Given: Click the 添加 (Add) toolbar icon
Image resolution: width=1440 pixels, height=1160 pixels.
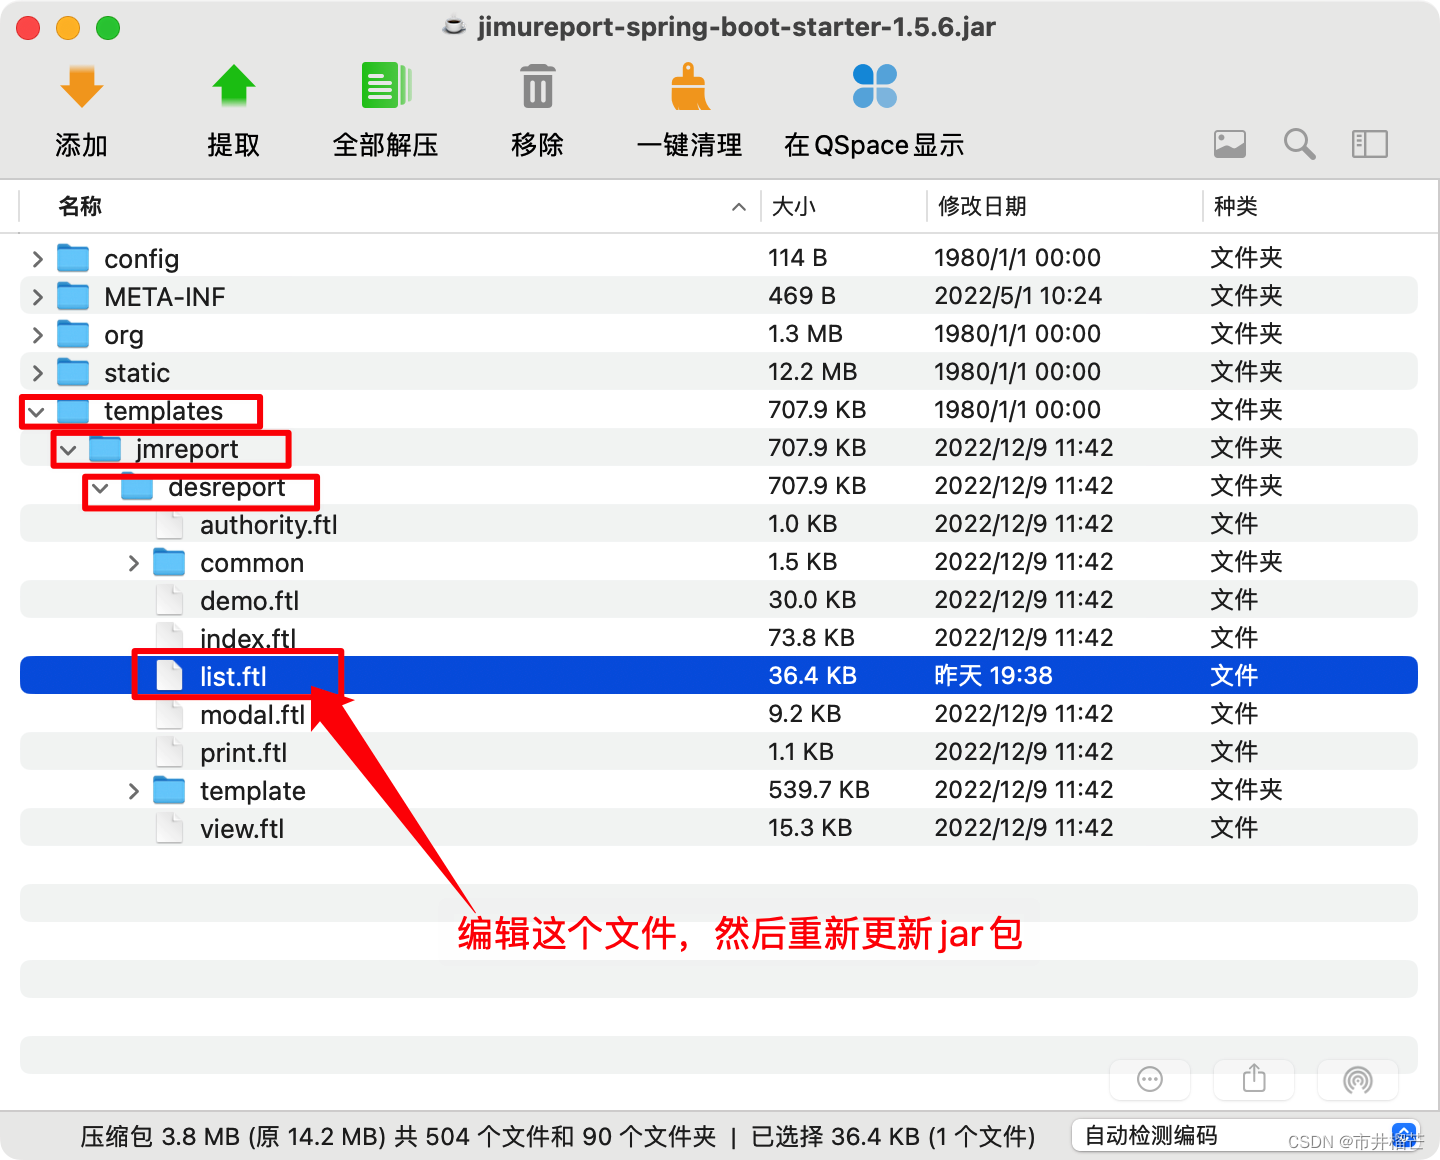Looking at the screenshot, I should [81, 87].
